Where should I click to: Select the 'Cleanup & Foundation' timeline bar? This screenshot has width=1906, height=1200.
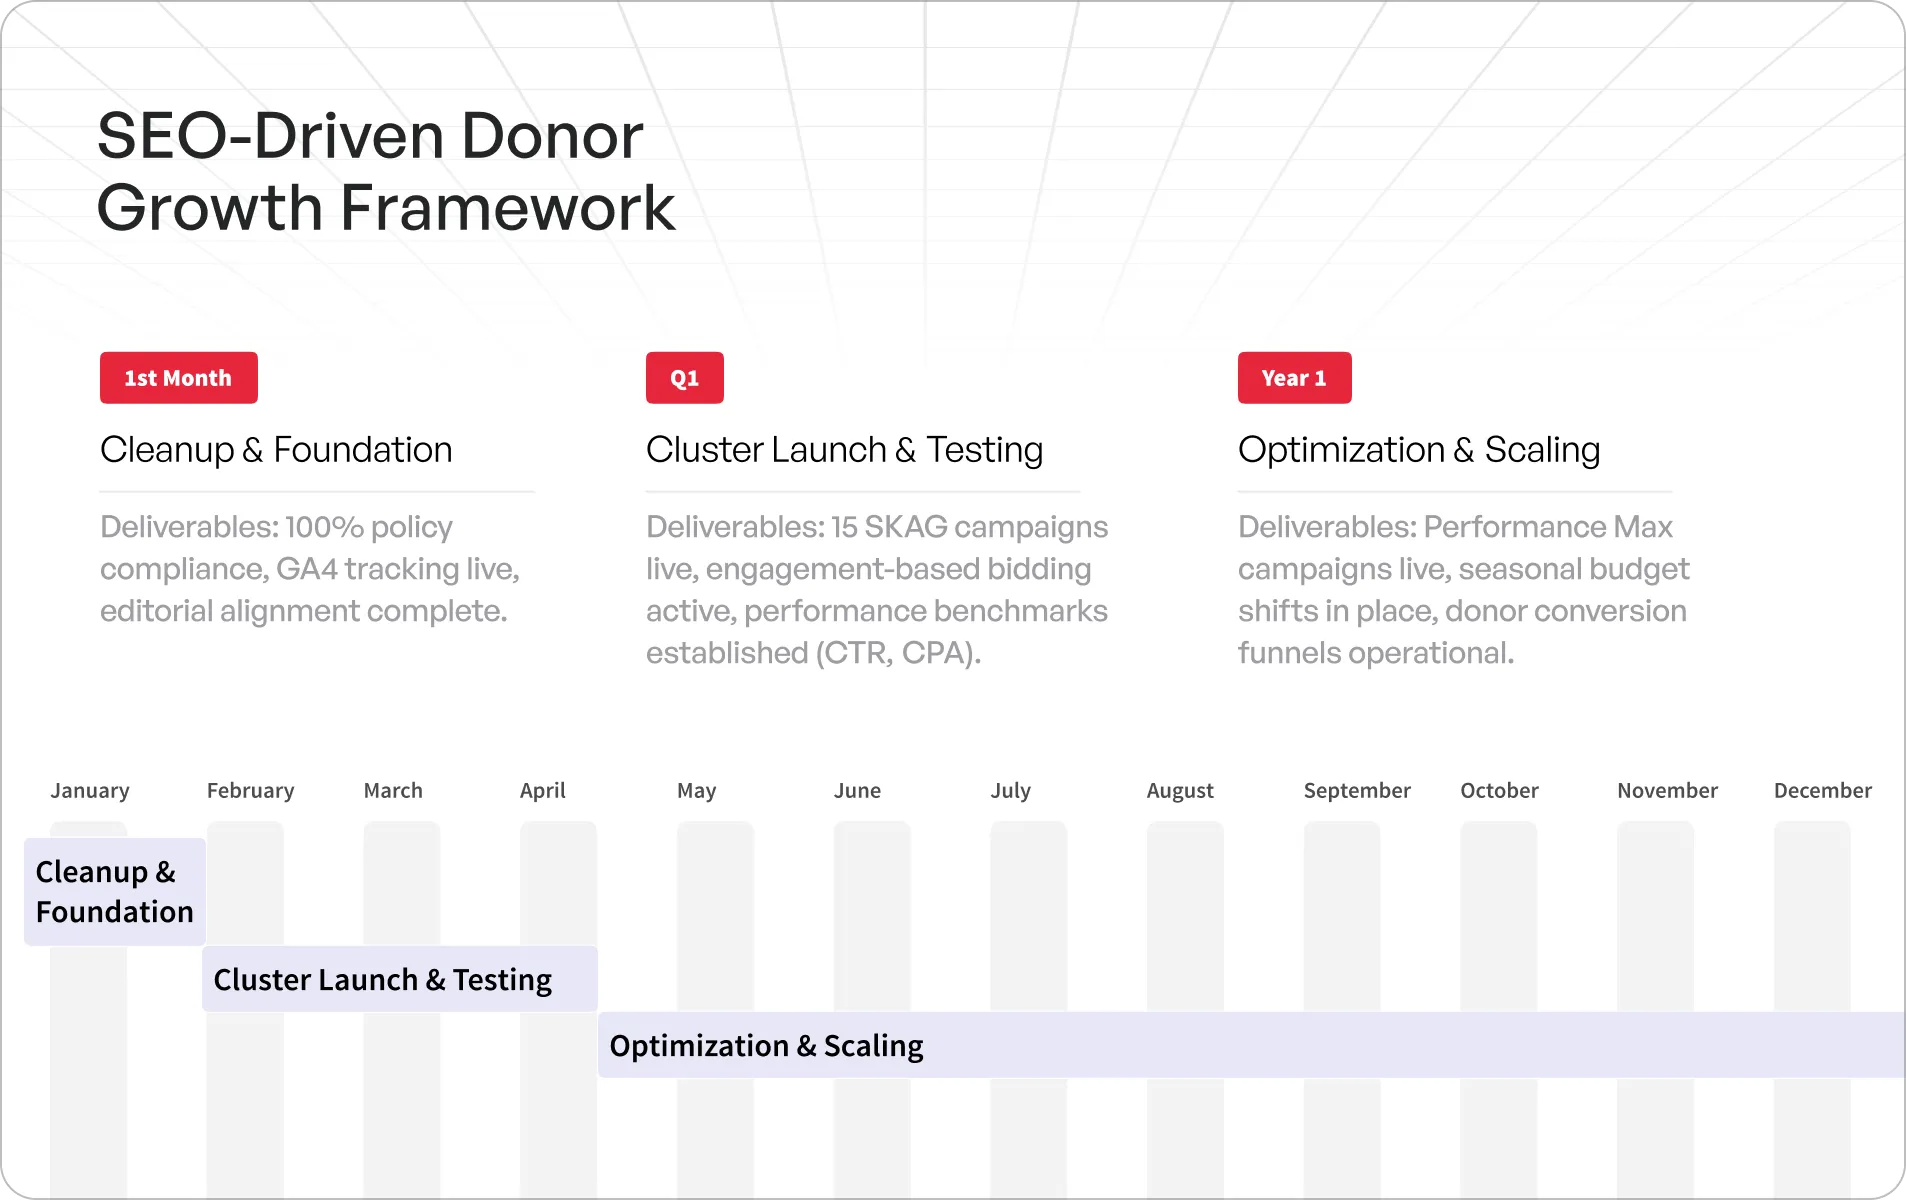click(x=115, y=892)
